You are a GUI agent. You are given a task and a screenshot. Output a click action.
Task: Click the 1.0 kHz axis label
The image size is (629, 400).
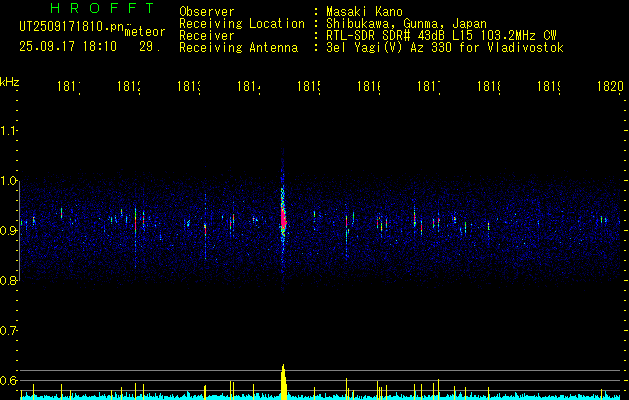(x=8, y=181)
